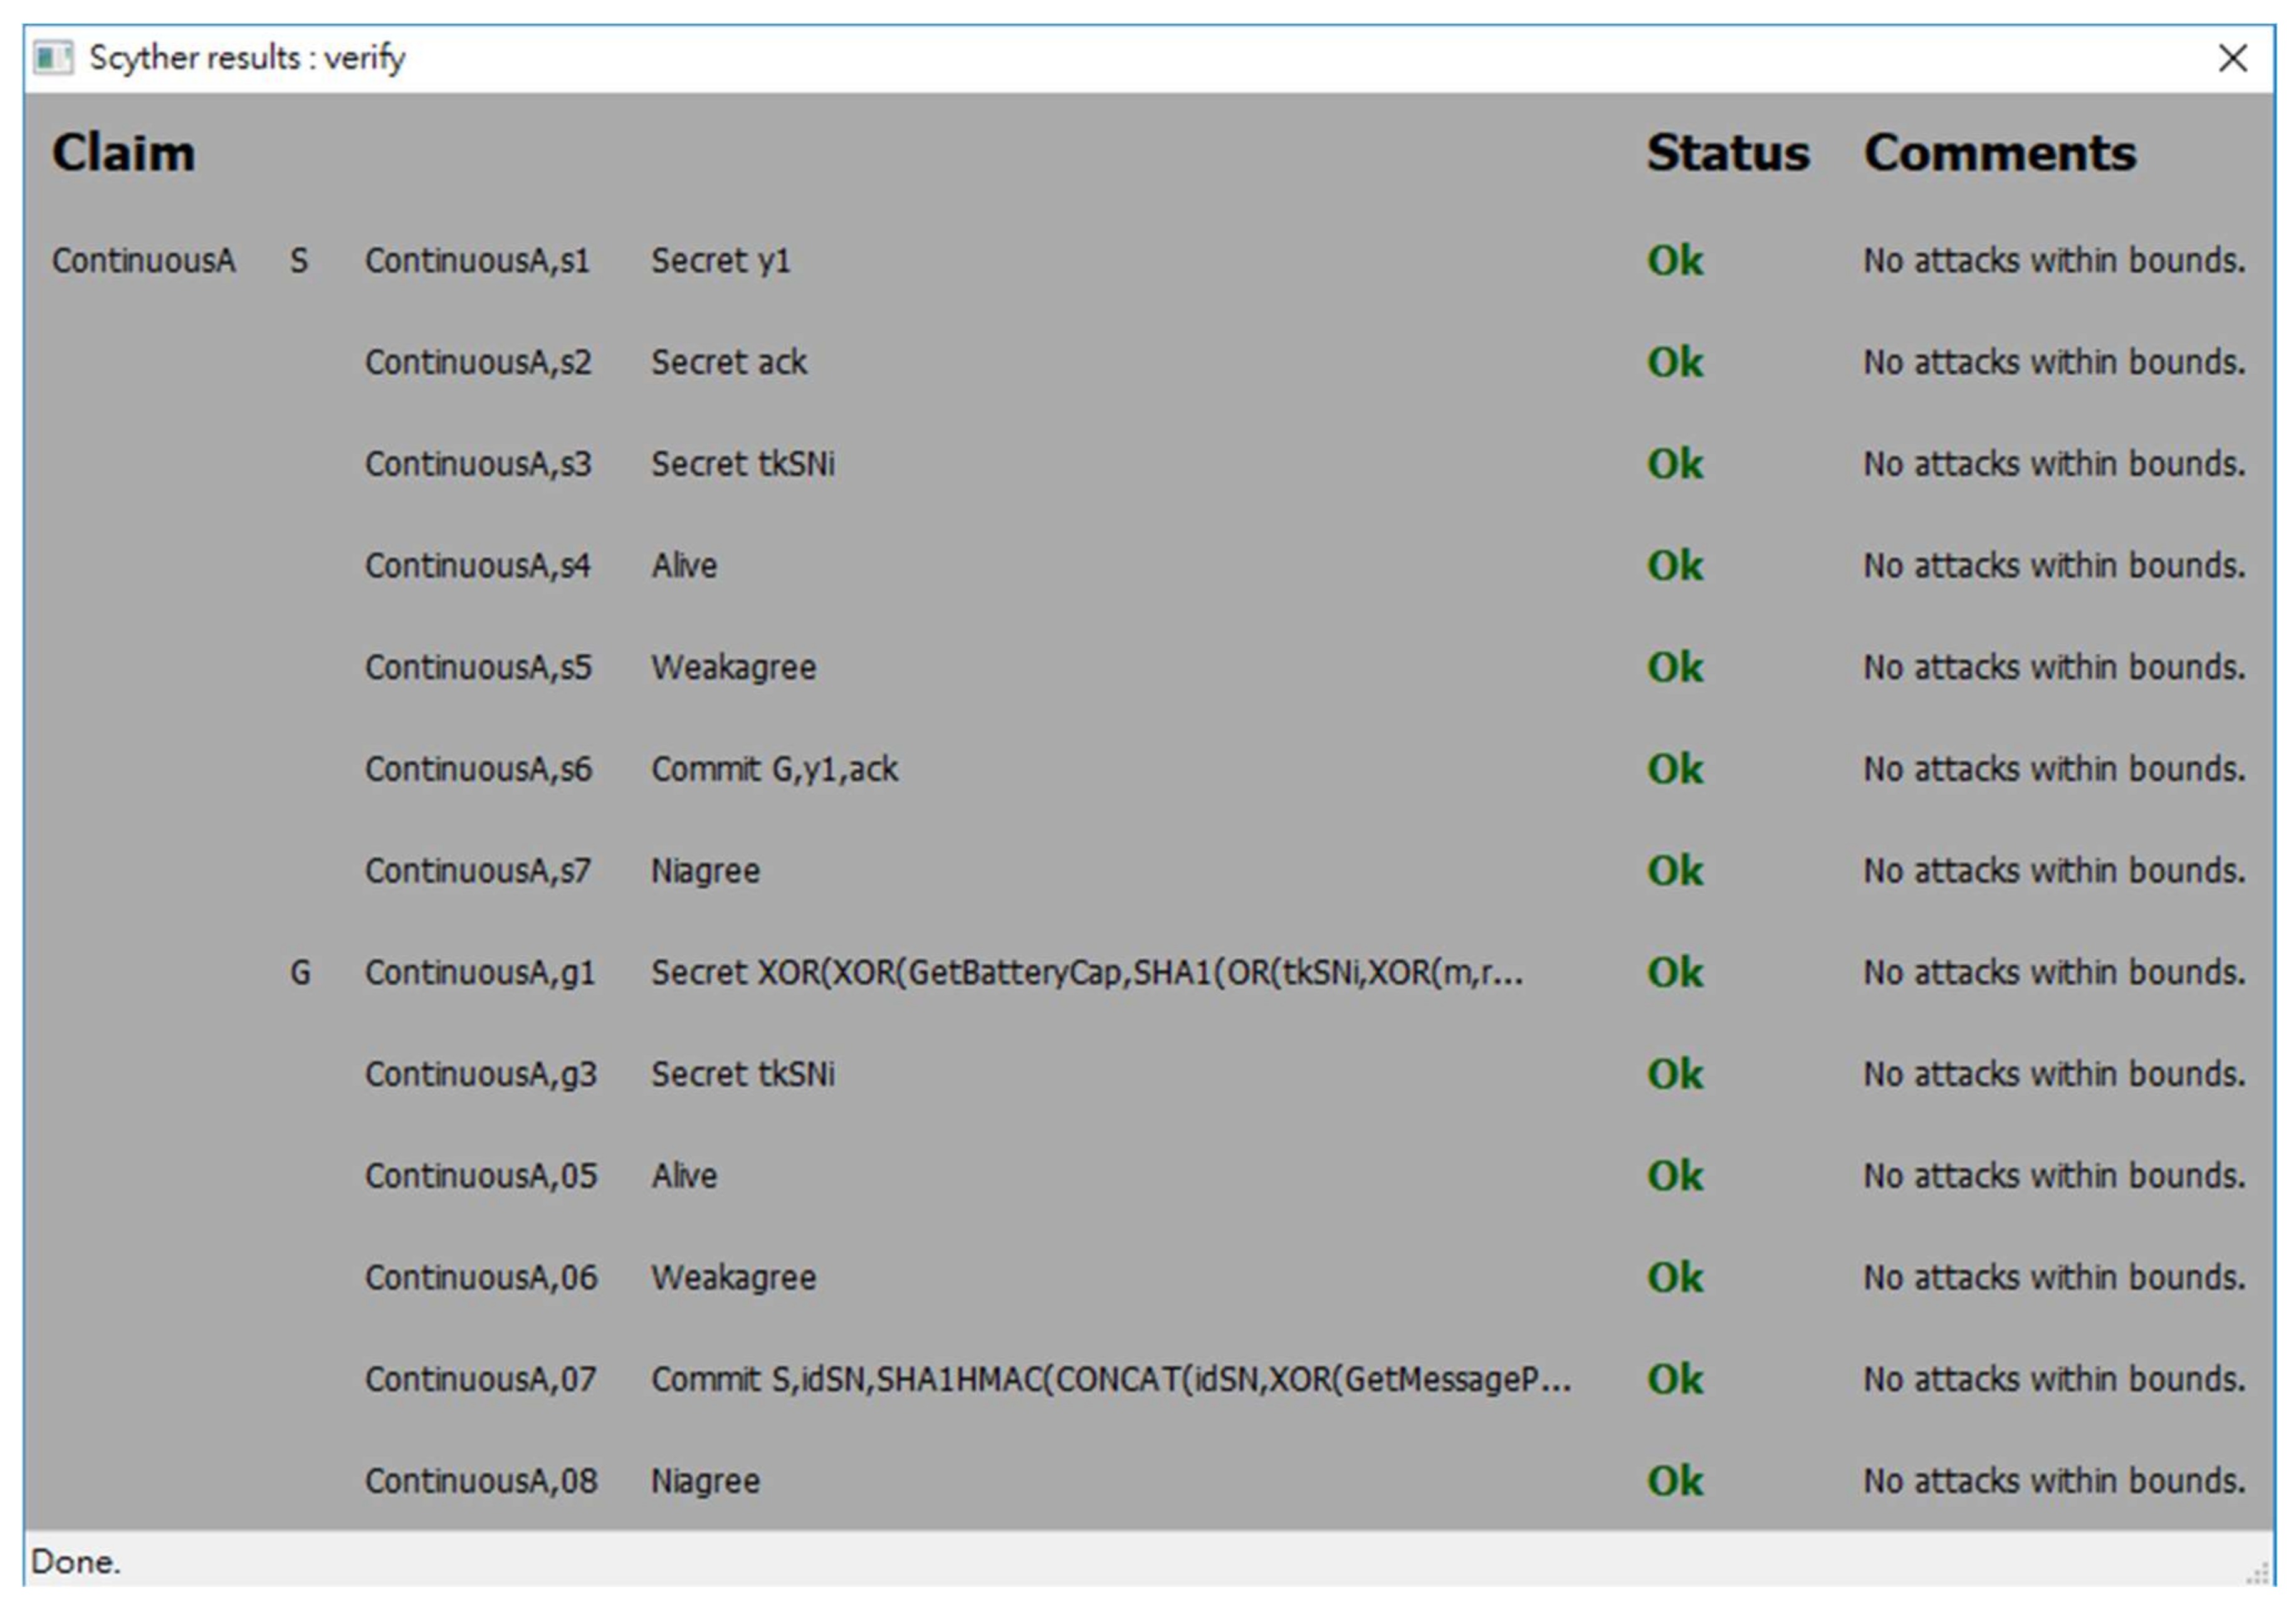The width and height of the screenshot is (2296, 1607).
Task: Click Commit S,idSN,SHA1HMAC claim text
Action: tap(1110, 1379)
